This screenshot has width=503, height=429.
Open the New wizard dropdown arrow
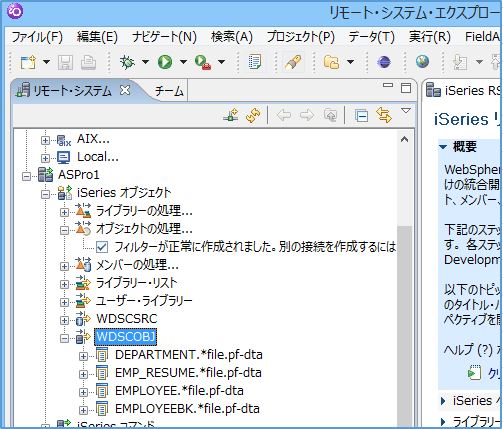point(46,62)
